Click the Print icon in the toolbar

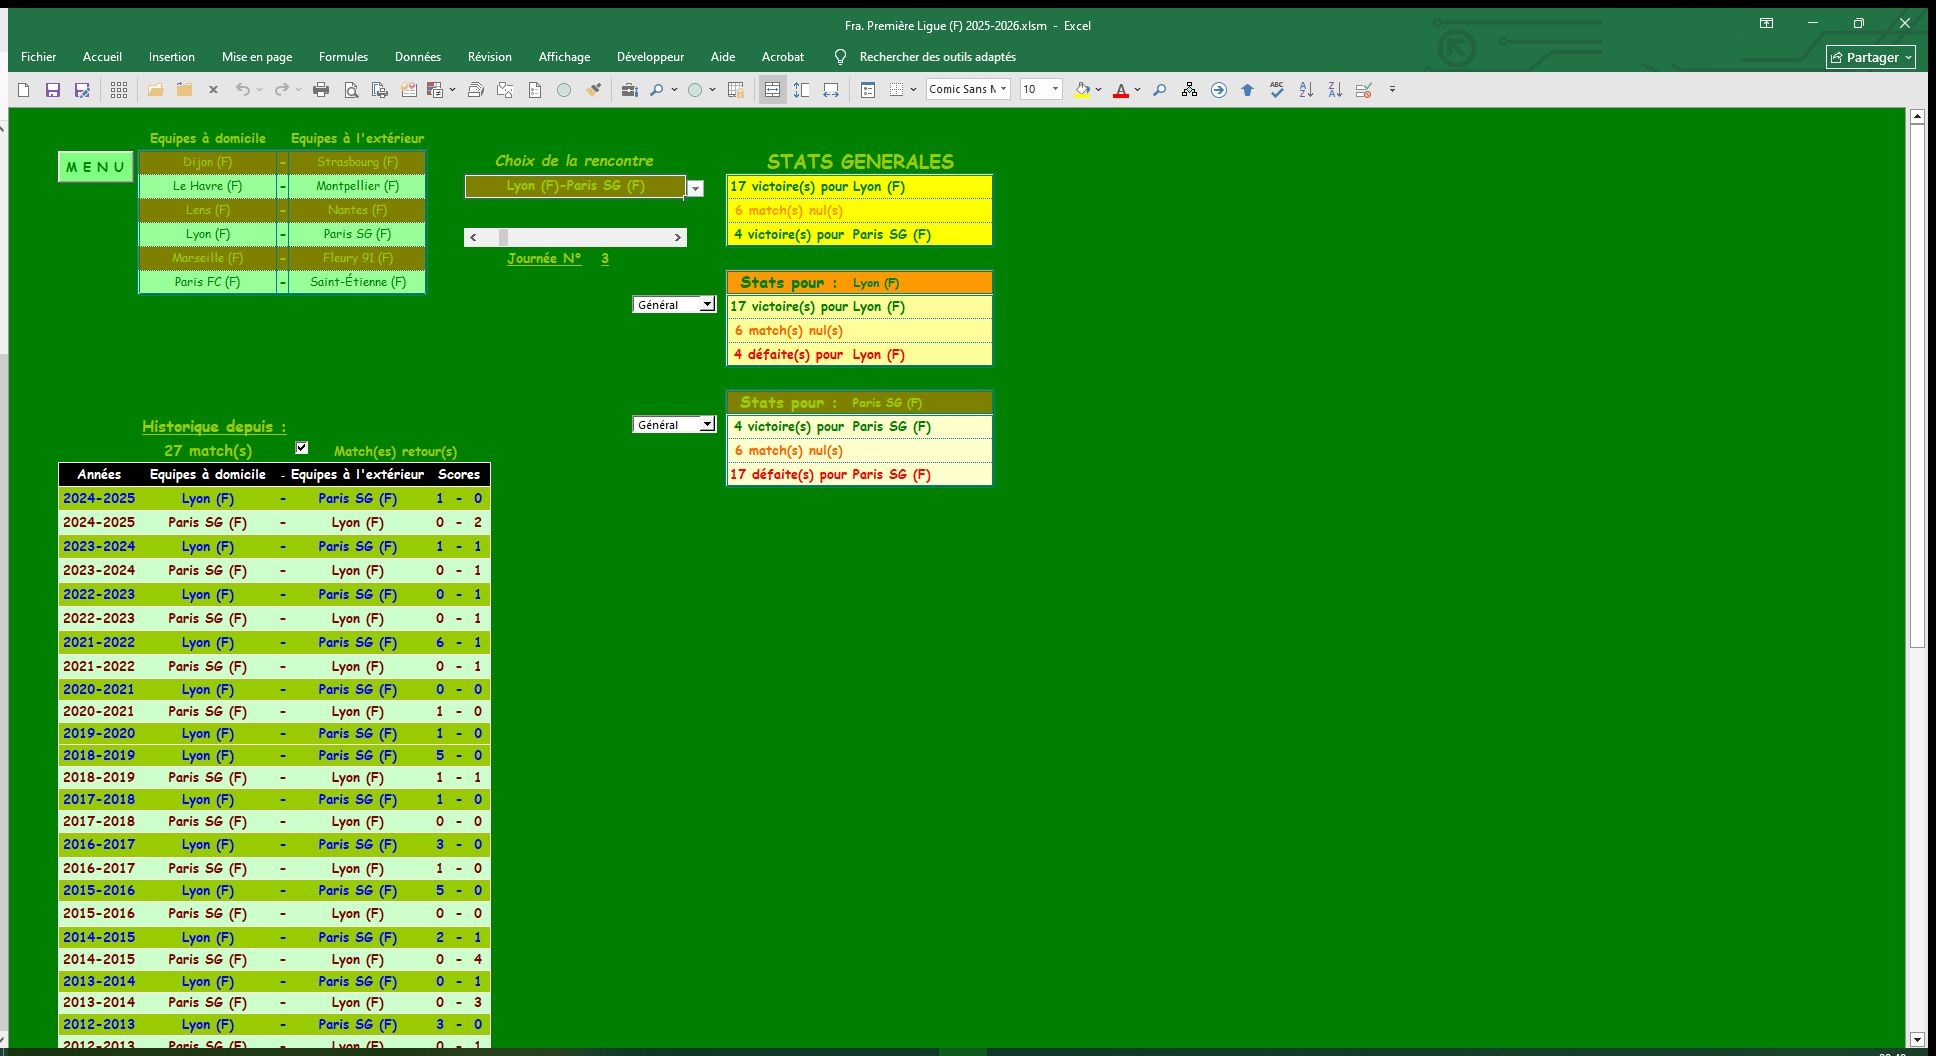point(321,90)
